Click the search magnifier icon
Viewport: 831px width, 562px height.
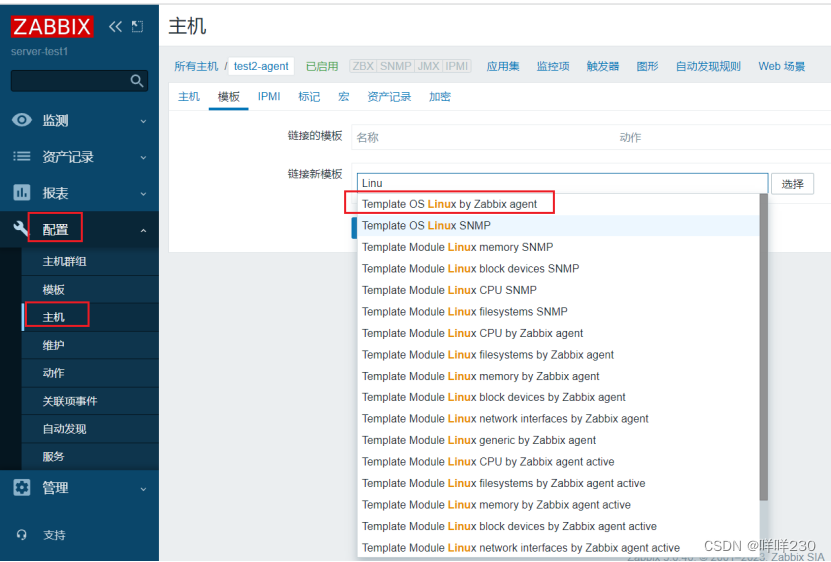pyautogui.click(x=137, y=81)
